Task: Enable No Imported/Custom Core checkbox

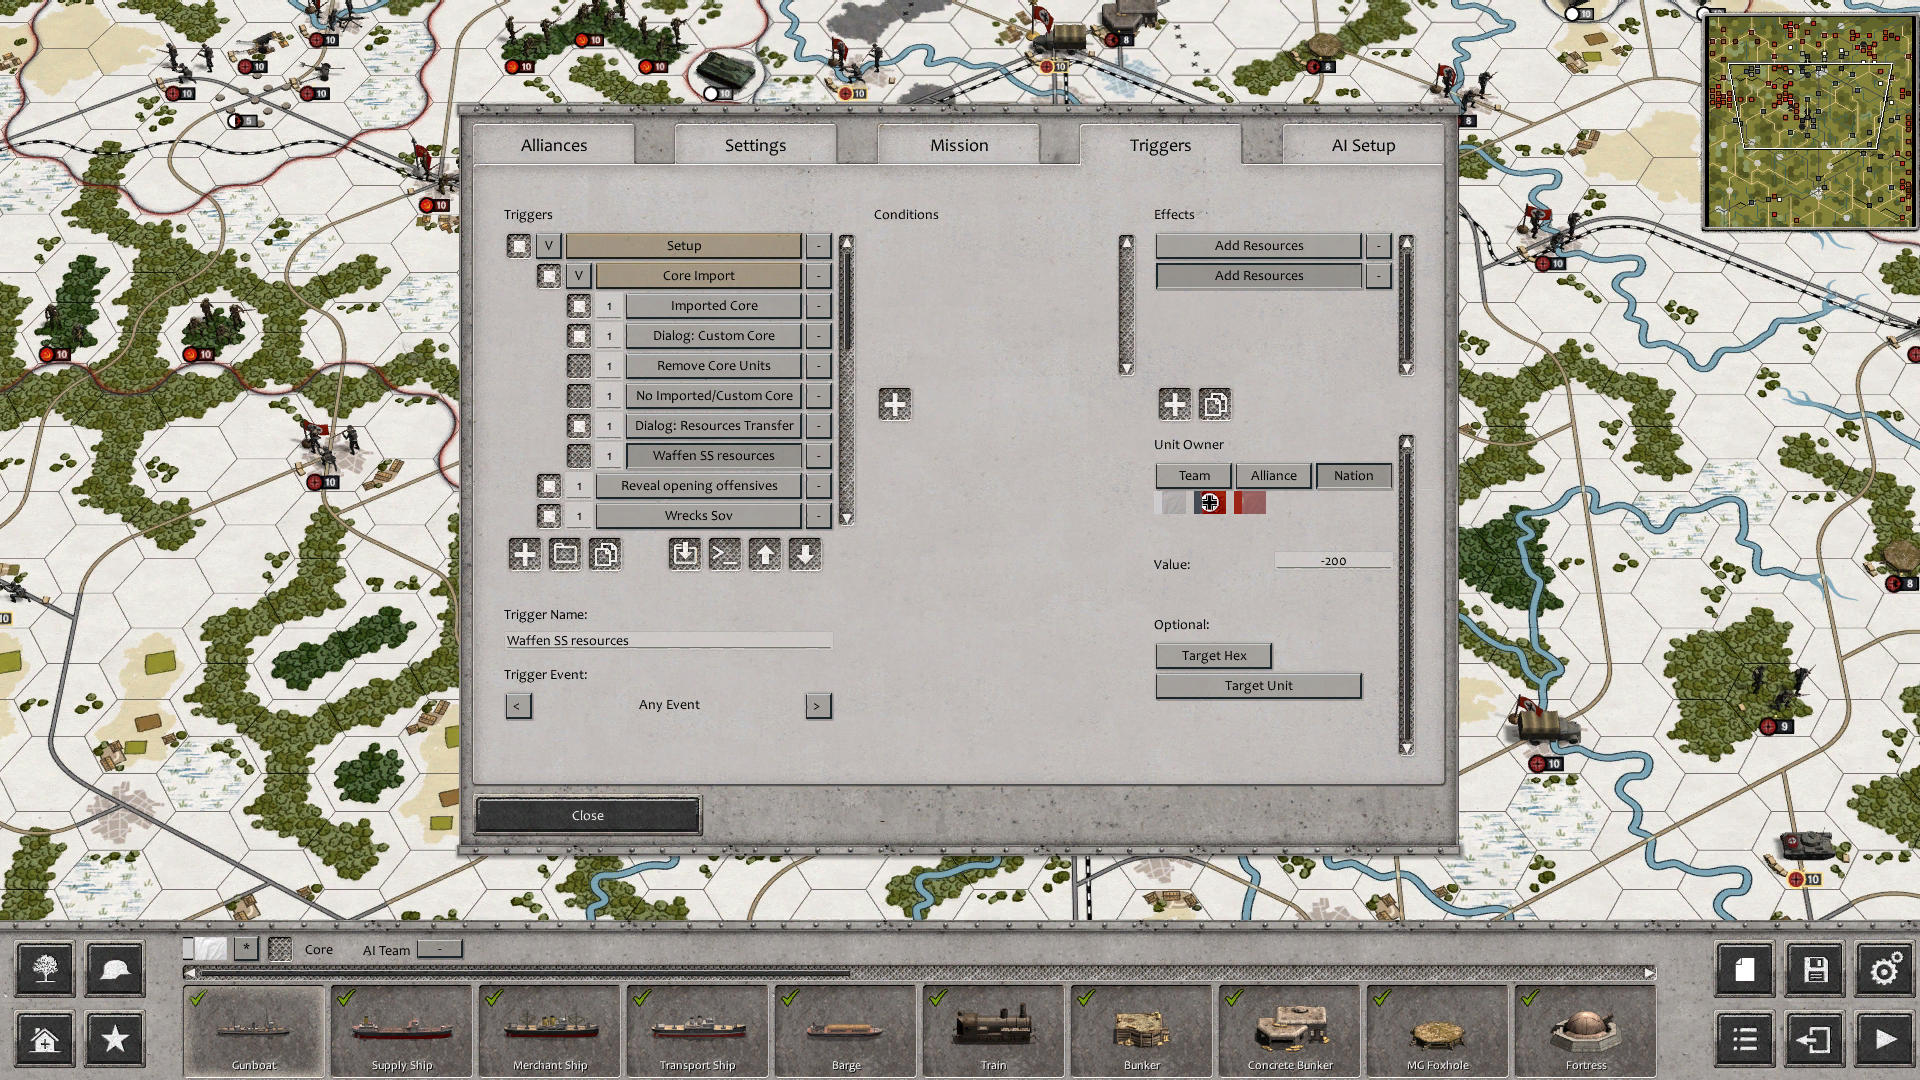Action: 579,395
